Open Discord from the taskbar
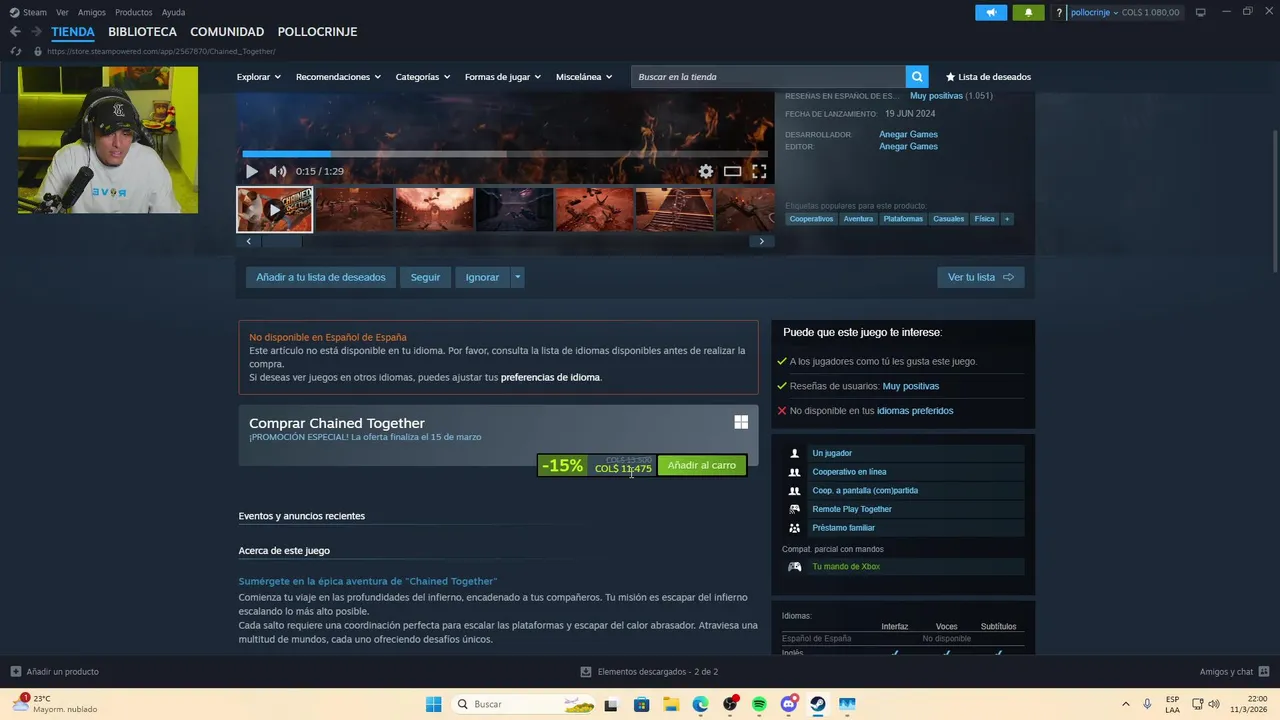 [789, 704]
